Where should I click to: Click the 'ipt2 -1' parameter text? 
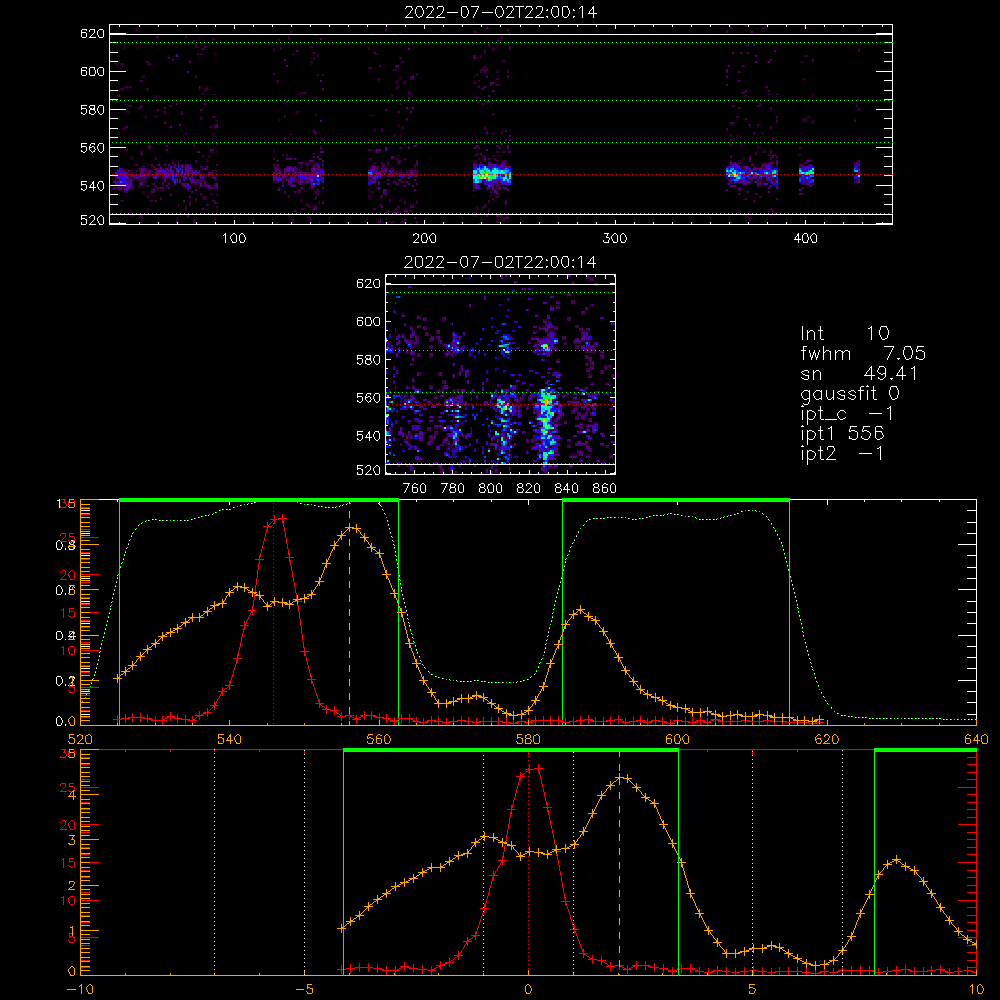(842, 453)
